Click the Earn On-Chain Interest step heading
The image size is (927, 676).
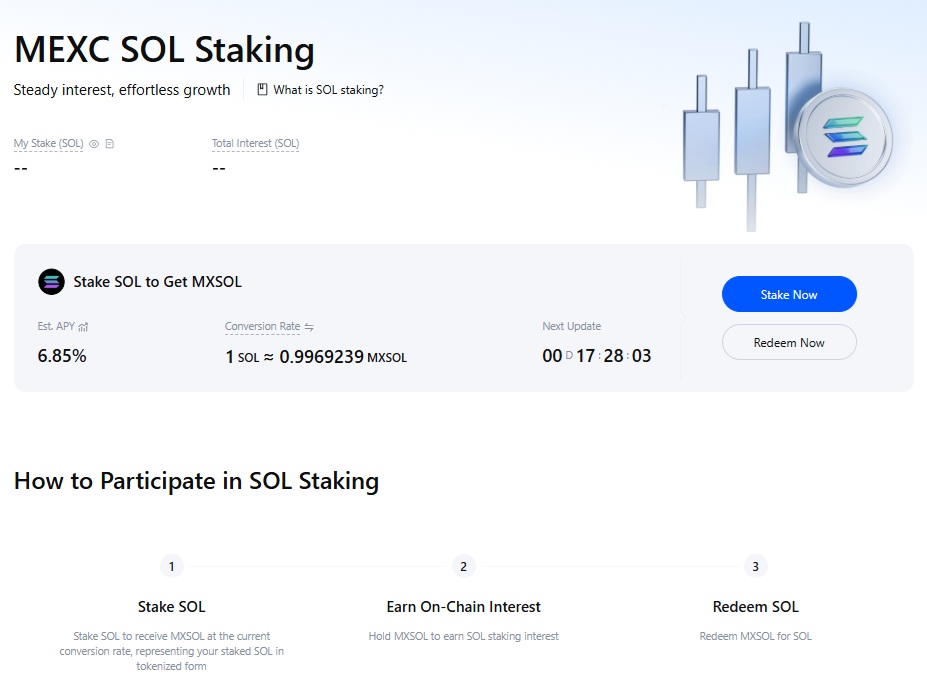pyautogui.click(x=464, y=607)
